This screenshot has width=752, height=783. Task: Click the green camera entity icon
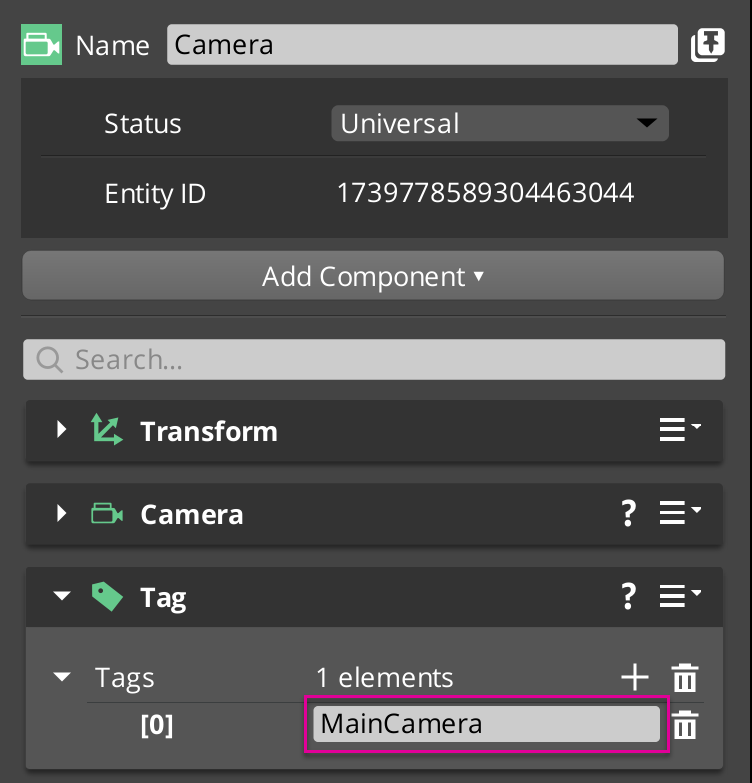[42, 45]
